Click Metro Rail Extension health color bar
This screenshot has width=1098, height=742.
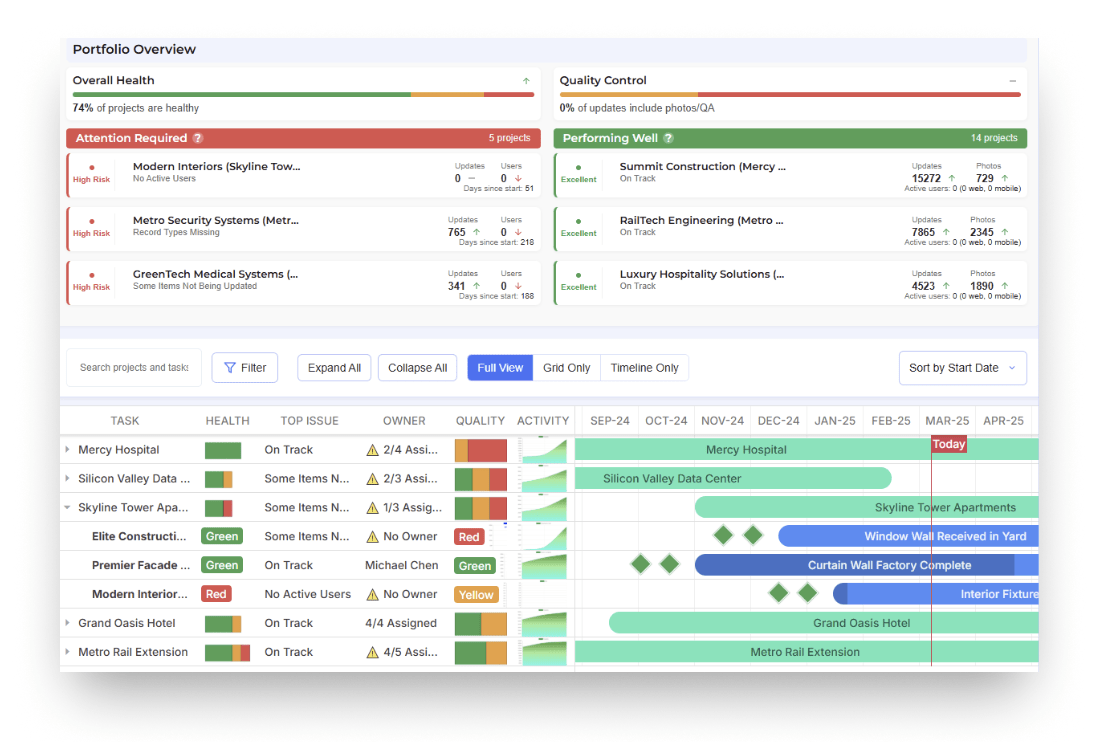pos(228,652)
